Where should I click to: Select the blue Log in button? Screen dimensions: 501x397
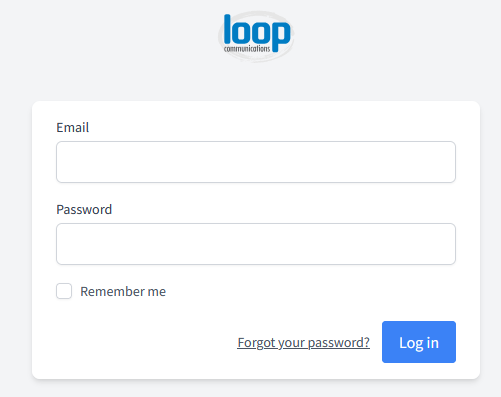click(419, 342)
